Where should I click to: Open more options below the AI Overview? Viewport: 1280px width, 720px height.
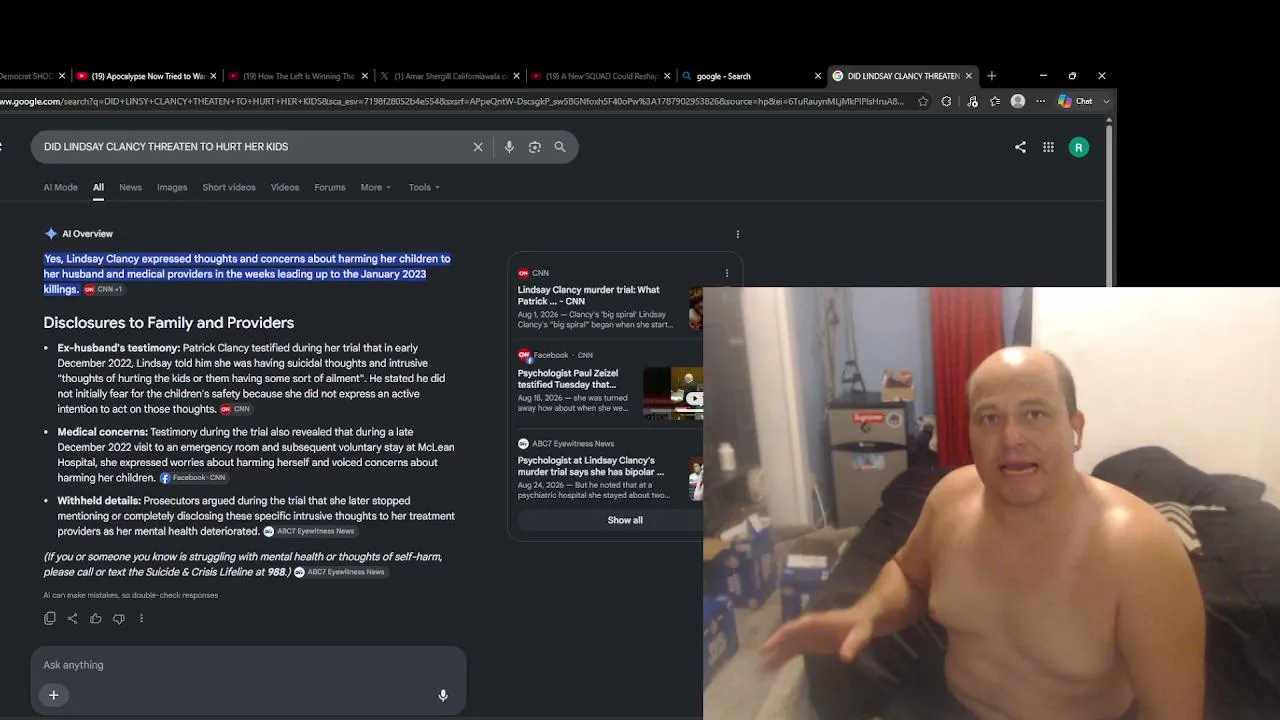pos(141,618)
